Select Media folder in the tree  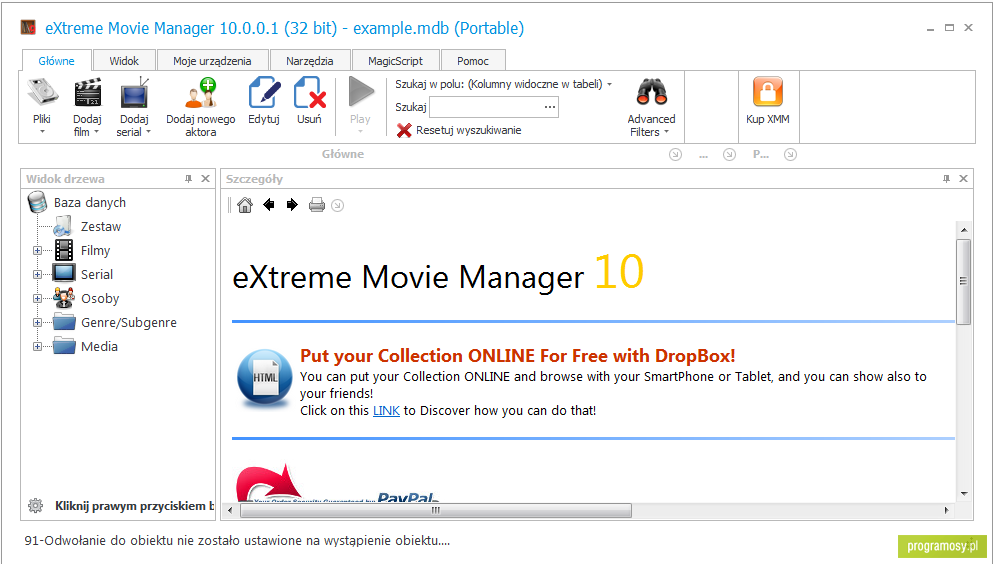[x=99, y=347]
